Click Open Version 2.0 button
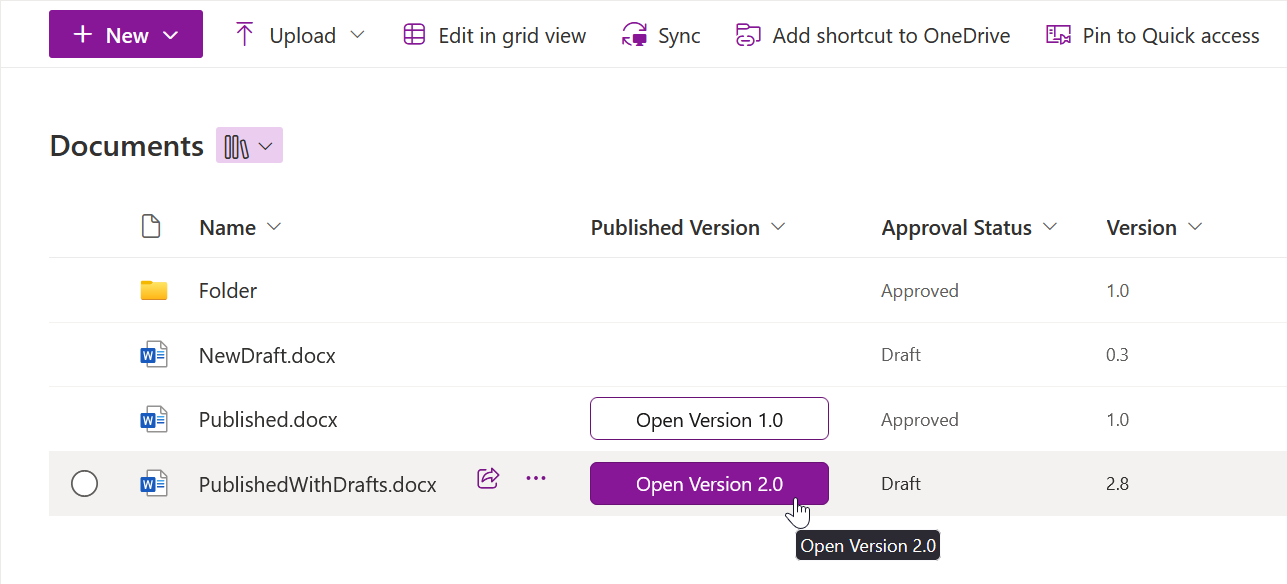The image size is (1287, 584). pos(709,484)
